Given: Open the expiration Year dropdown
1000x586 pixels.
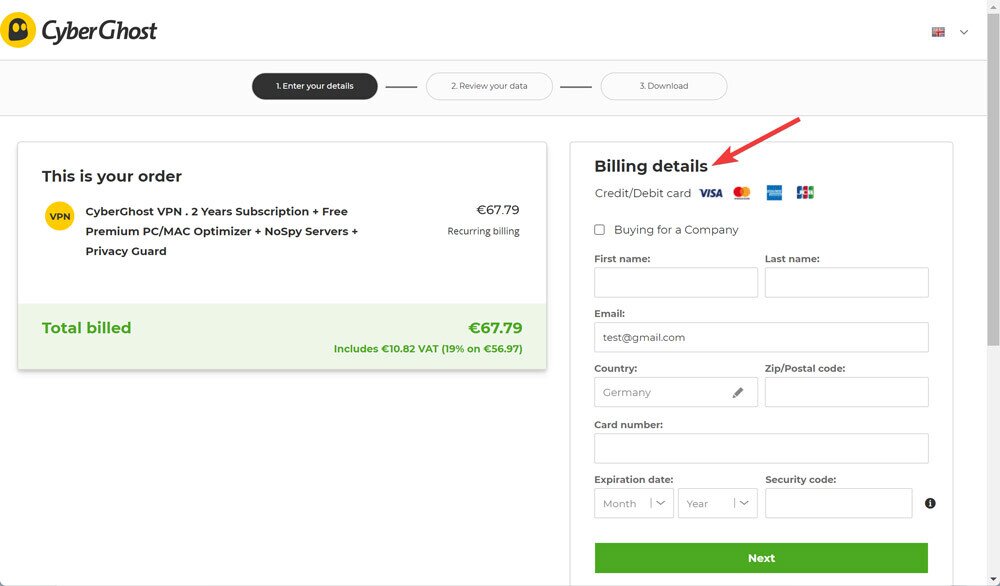Looking at the screenshot, I should click(717, 503).
